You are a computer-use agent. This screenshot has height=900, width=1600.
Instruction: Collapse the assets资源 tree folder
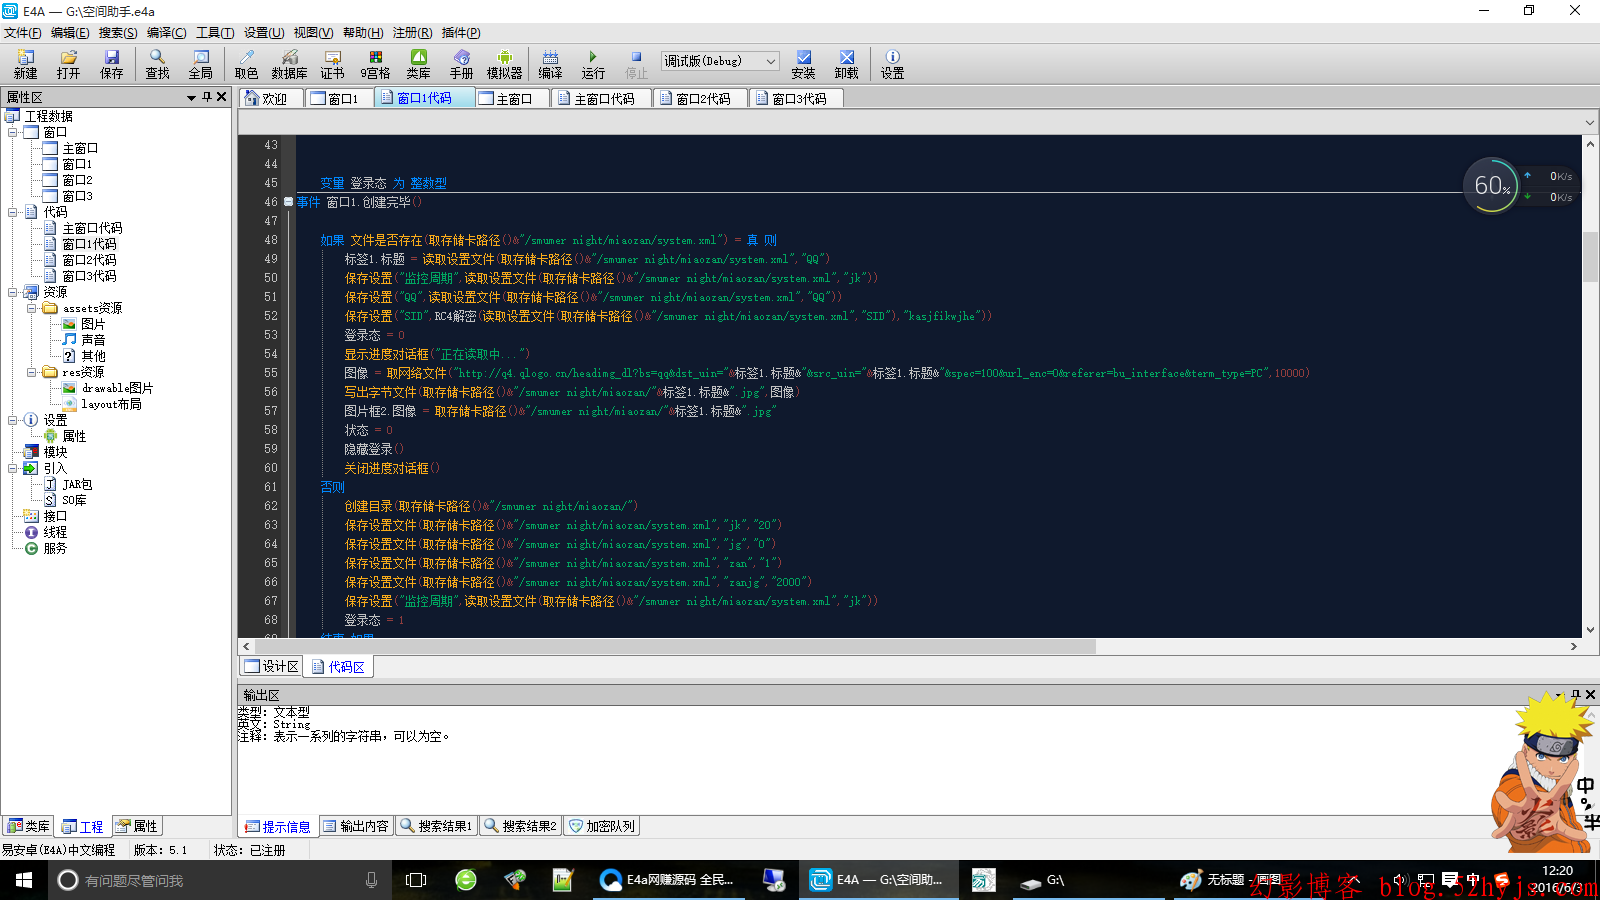[x=32, y=308]
